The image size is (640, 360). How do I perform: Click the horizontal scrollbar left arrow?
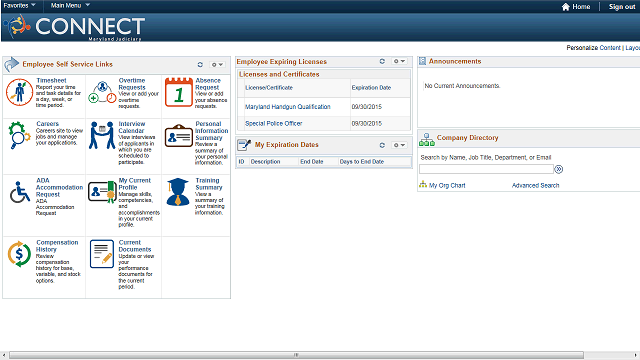click(x=4, y=355)
